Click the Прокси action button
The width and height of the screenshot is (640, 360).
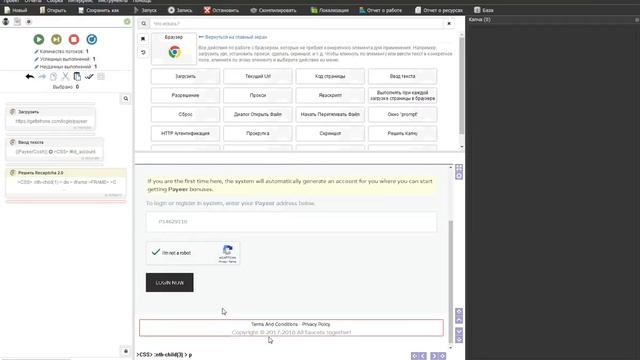pyautogui.click(x=258, y=96)
